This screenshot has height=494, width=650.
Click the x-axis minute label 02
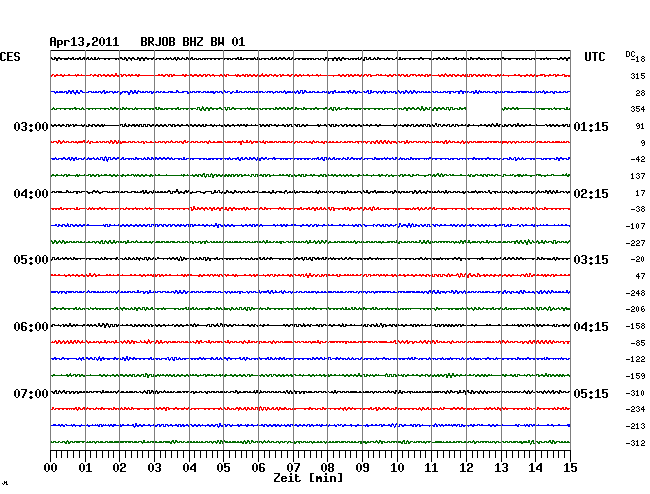pos(119,468)
